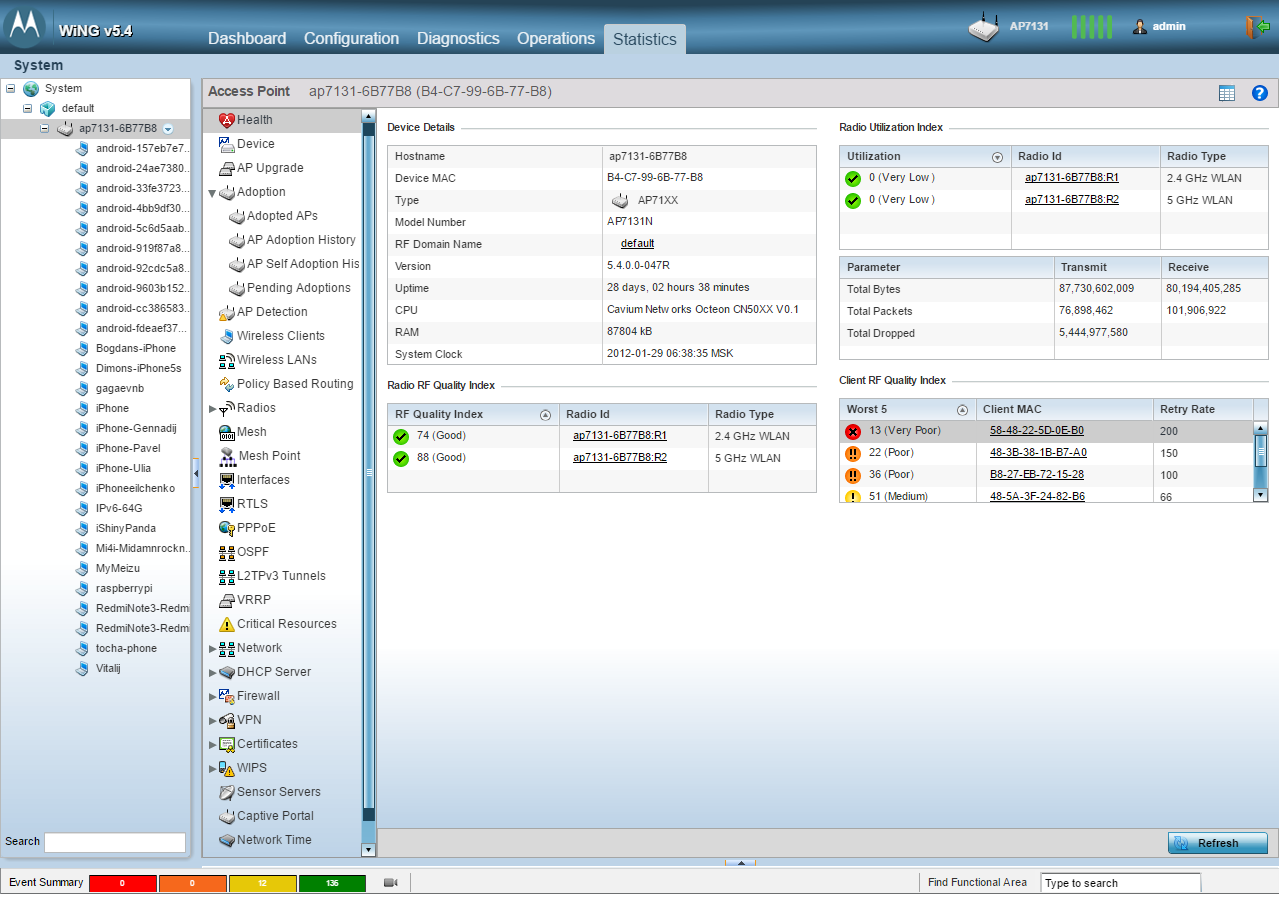This screenshot has height=897, width=1279.
Task: Sort by the Worst 5 column header
Action: click(x=908, y=409)
